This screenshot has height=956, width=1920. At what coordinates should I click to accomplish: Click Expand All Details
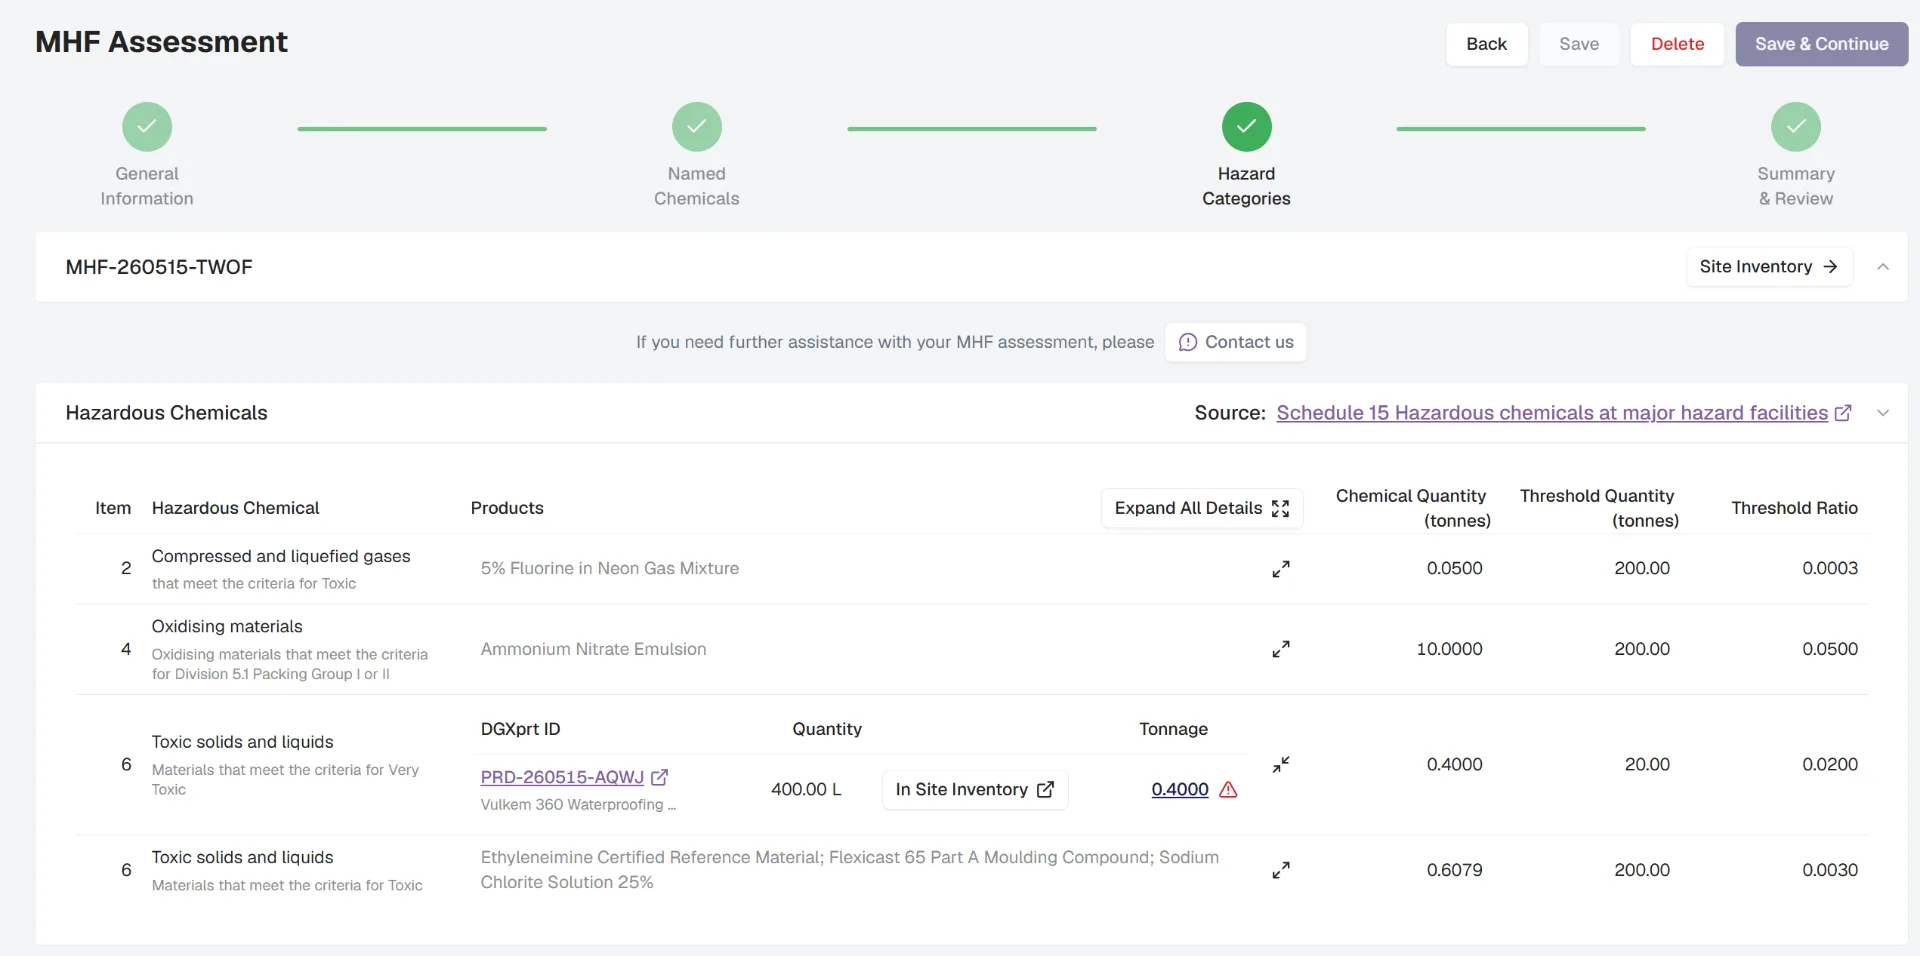[1202, 508]
